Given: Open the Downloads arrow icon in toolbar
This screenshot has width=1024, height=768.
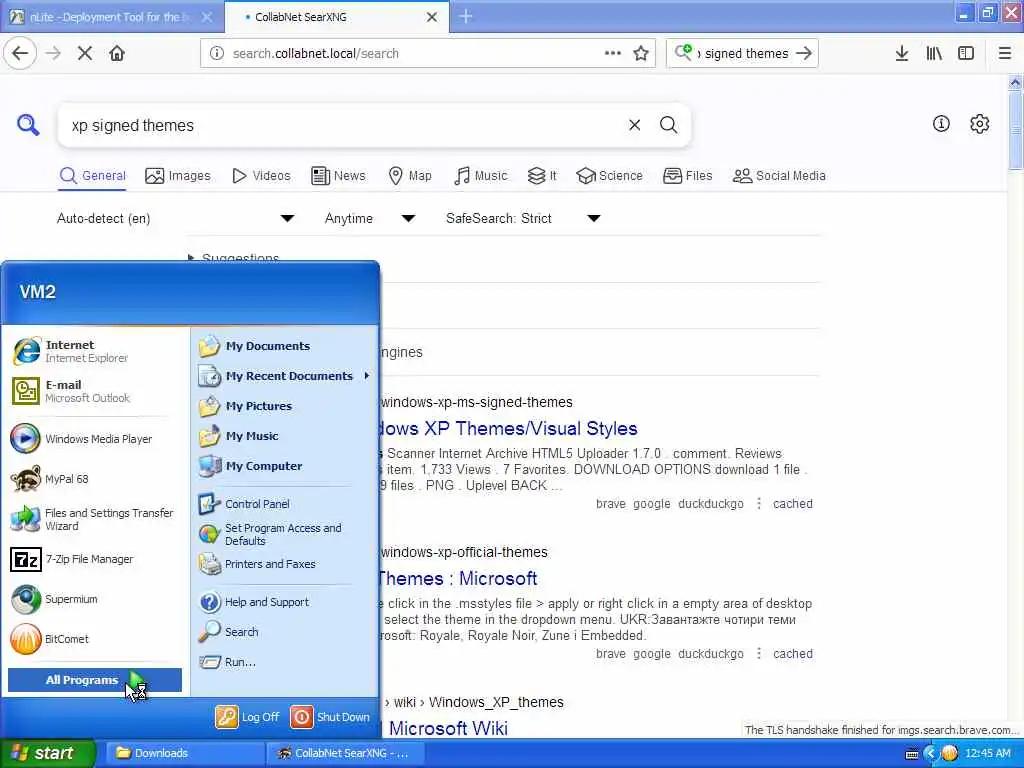Looking at the screenshot, I should [902, 54].
